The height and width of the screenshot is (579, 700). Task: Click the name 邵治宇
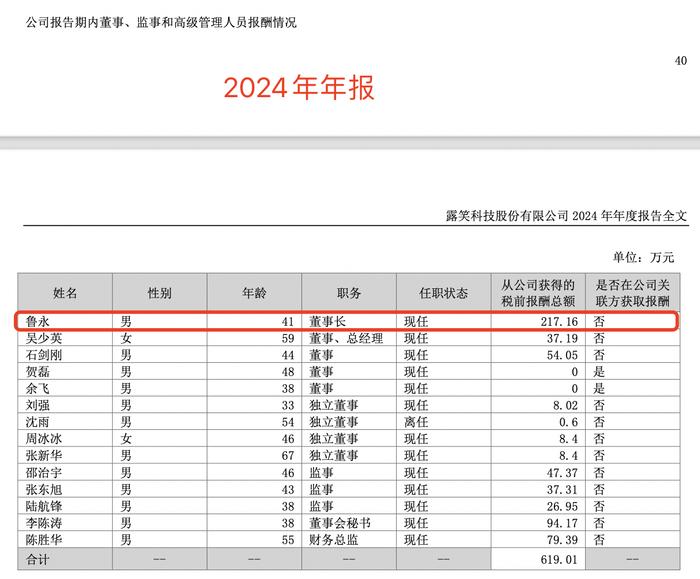click(44, 473)
